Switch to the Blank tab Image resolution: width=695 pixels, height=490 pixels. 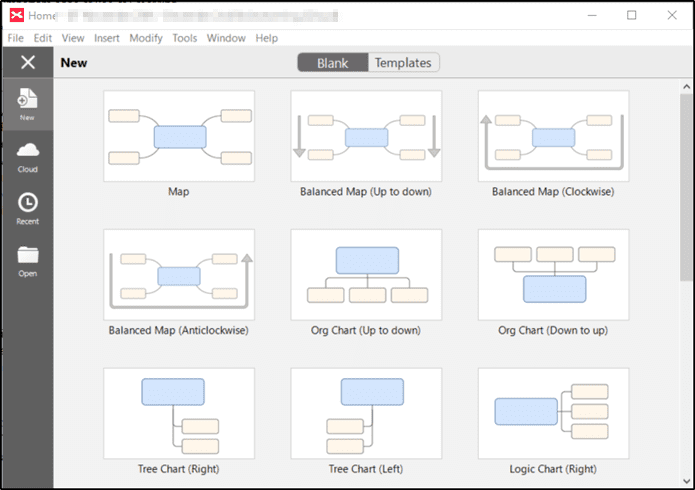[x=332, y=63]
